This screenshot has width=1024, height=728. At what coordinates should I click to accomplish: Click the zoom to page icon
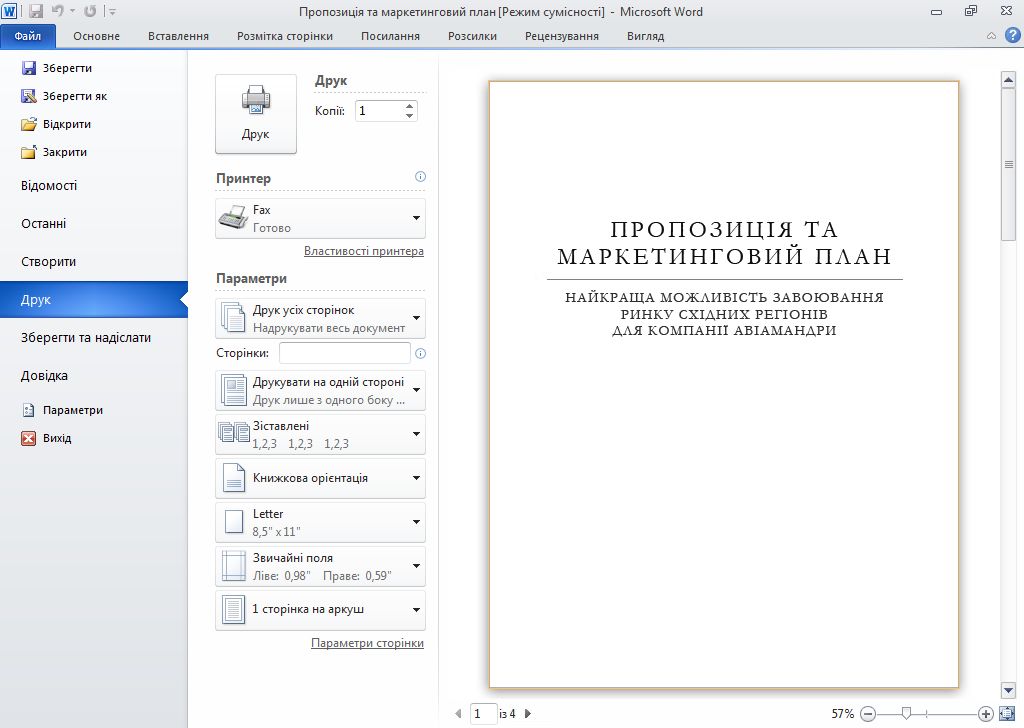pos(1006,713)
